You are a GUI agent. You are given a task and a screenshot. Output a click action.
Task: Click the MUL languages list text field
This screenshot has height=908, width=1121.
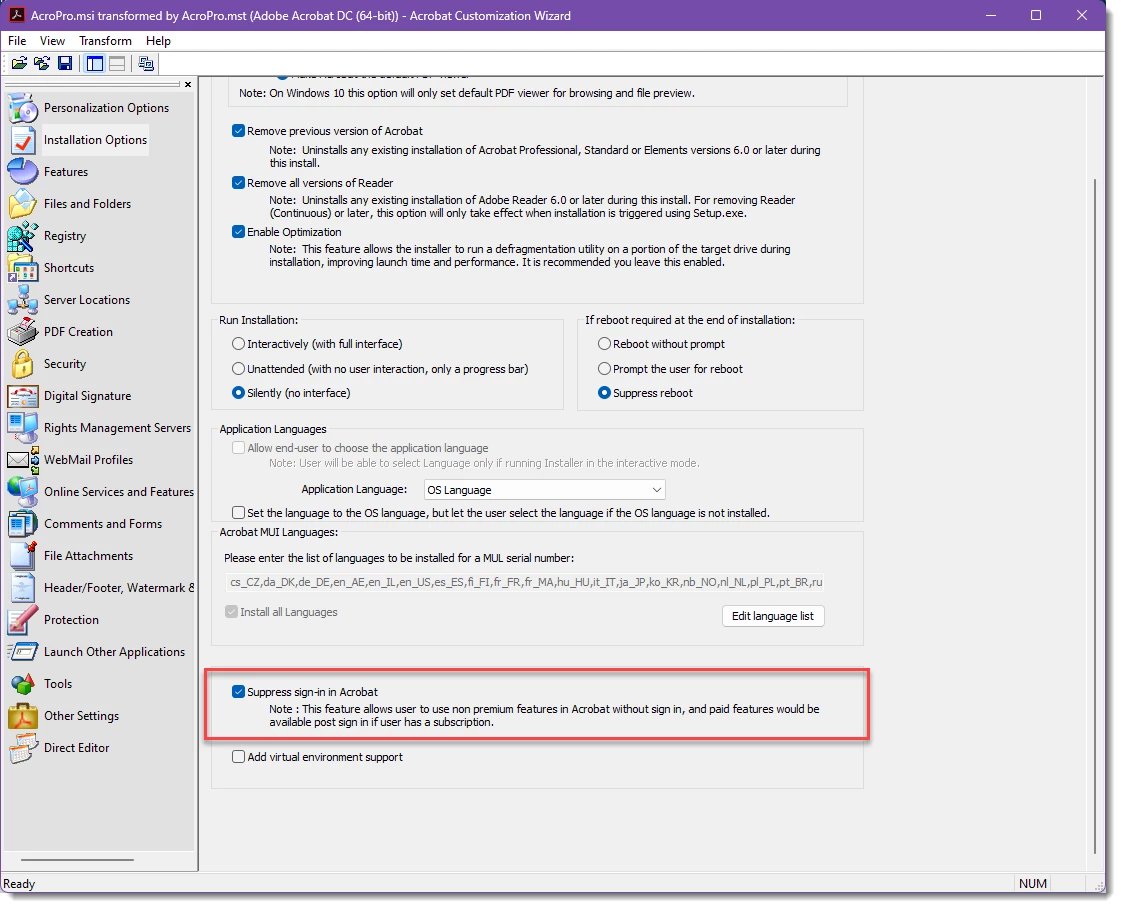pos(525,582)
